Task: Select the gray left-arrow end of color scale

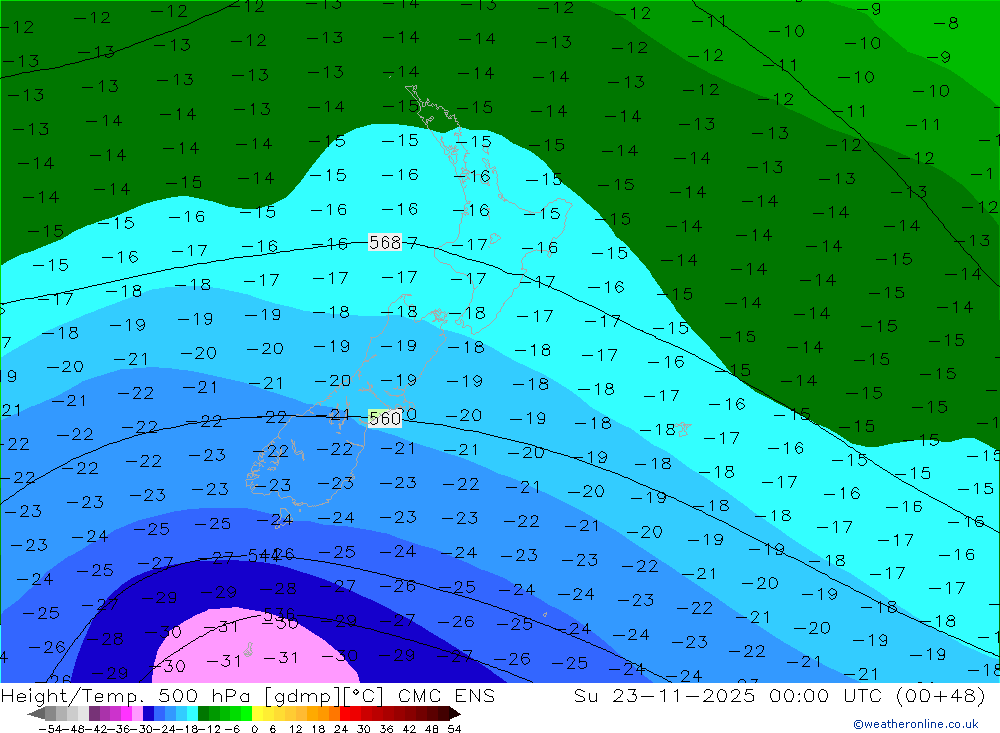Action: tap(36, 714)
